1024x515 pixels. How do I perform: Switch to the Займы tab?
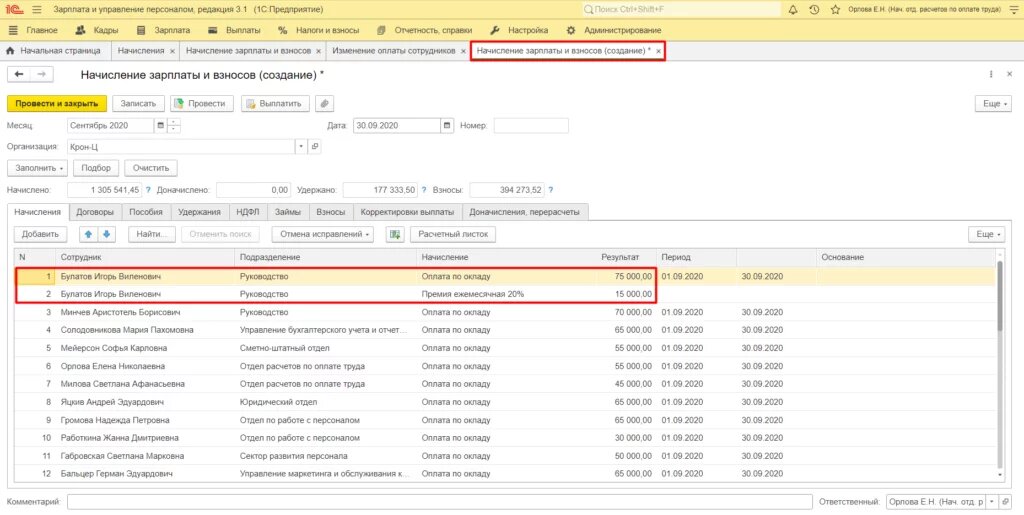click(x=288, y=211)
